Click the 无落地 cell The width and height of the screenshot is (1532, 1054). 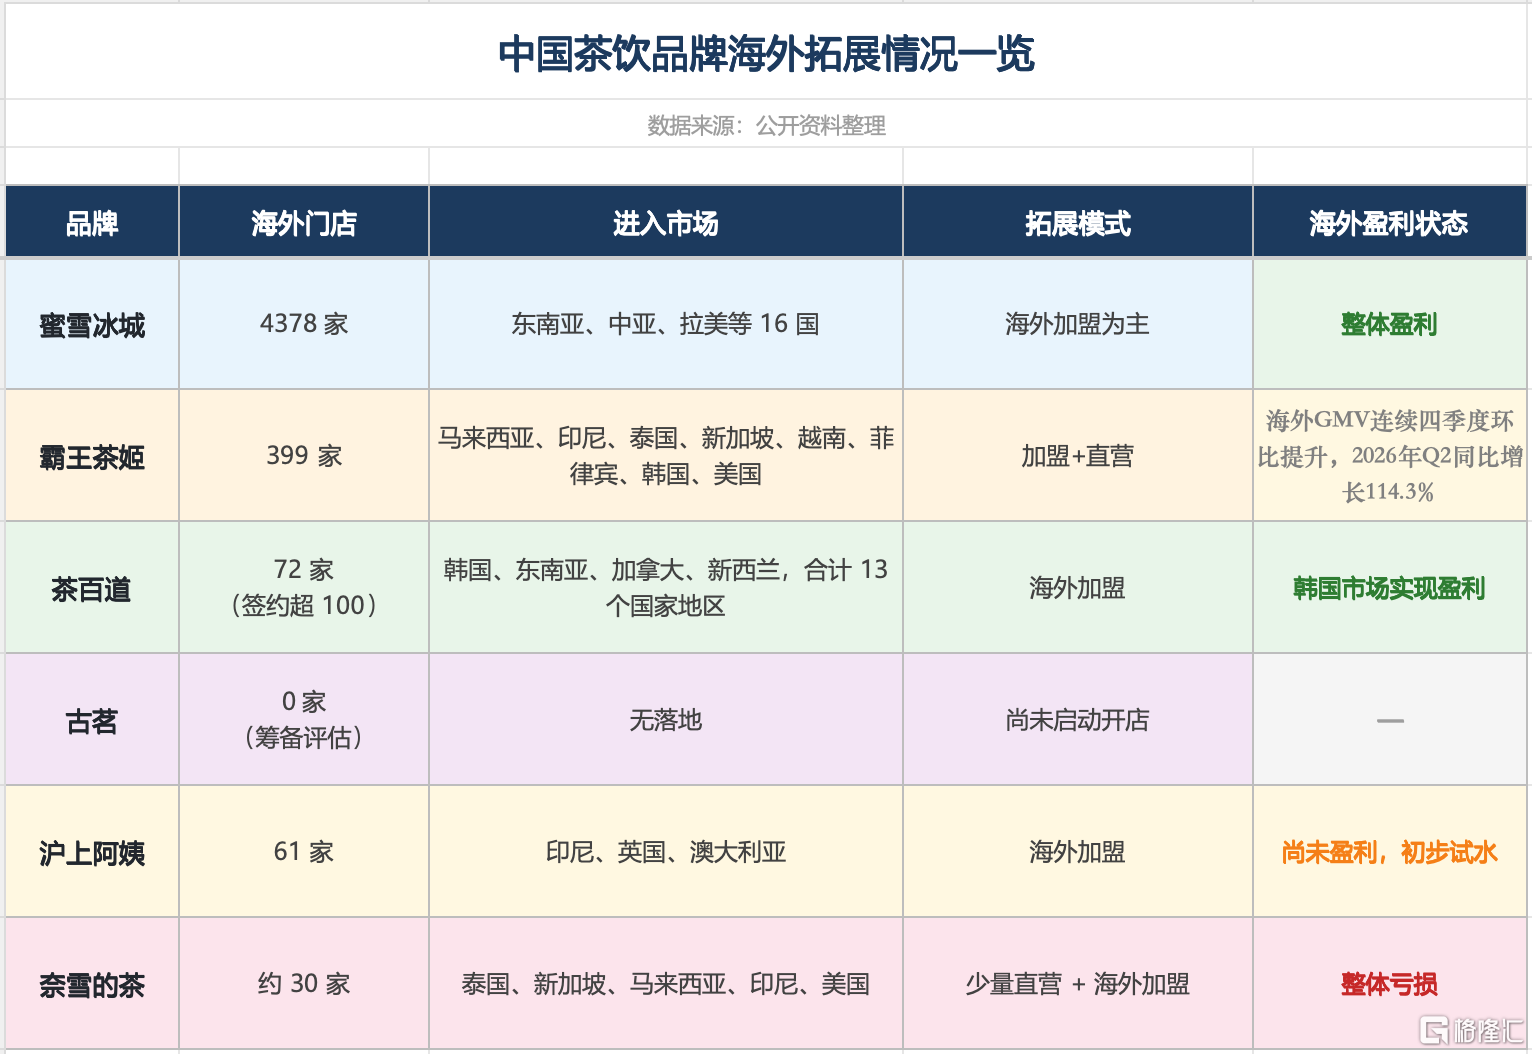[666, 720]
